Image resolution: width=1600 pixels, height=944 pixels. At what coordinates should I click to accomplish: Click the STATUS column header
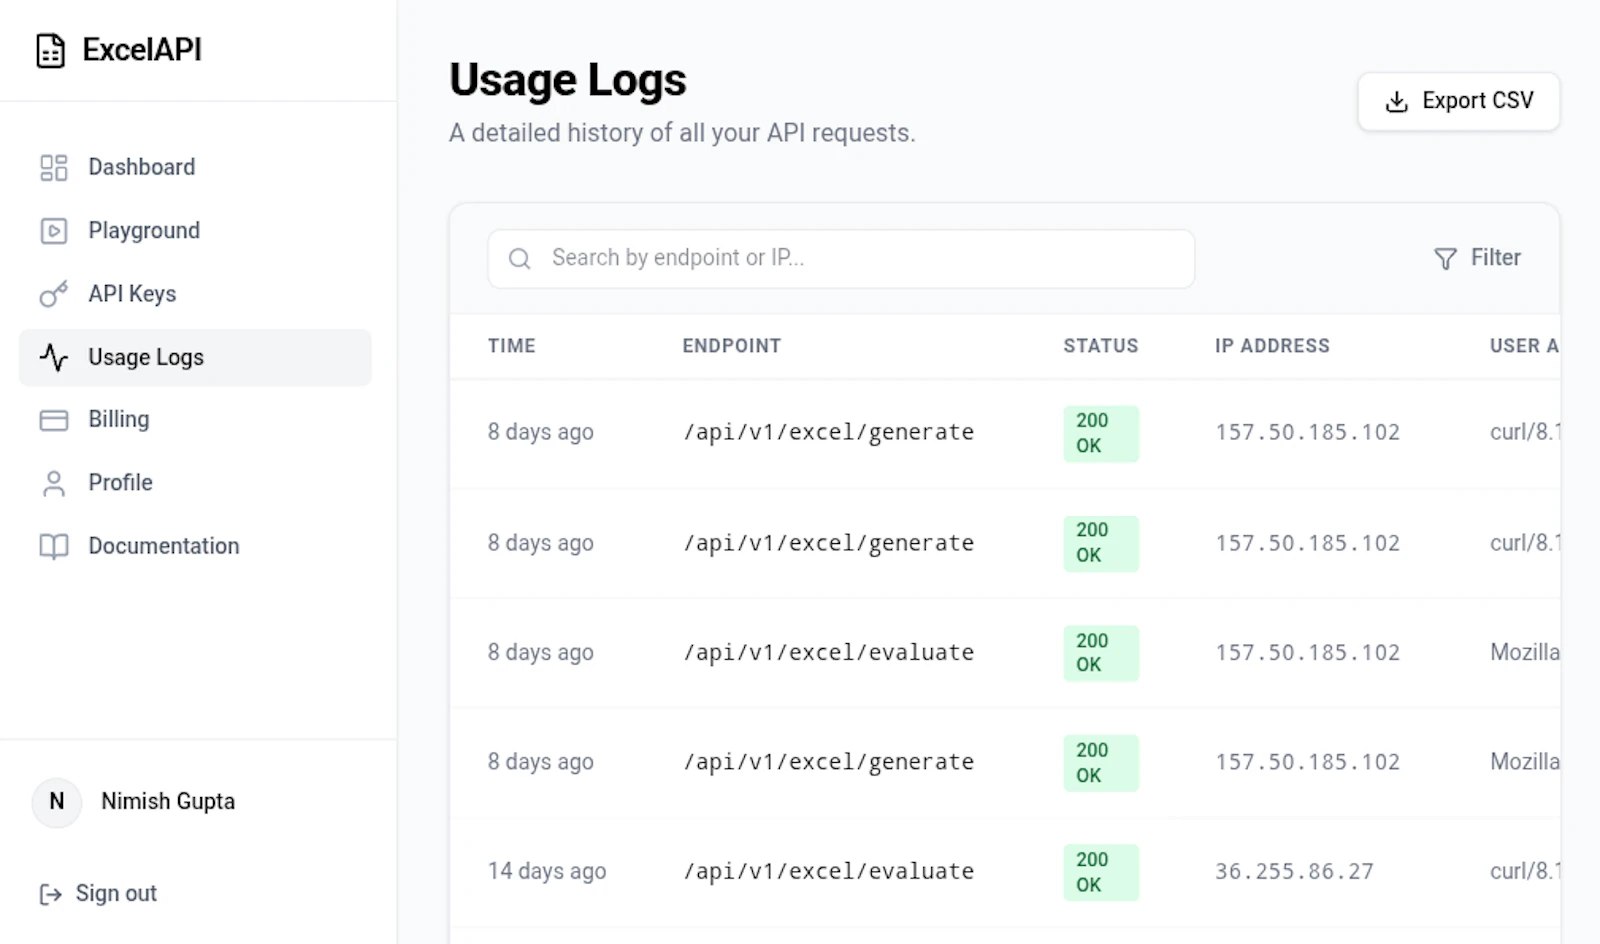click(1101, 346)
